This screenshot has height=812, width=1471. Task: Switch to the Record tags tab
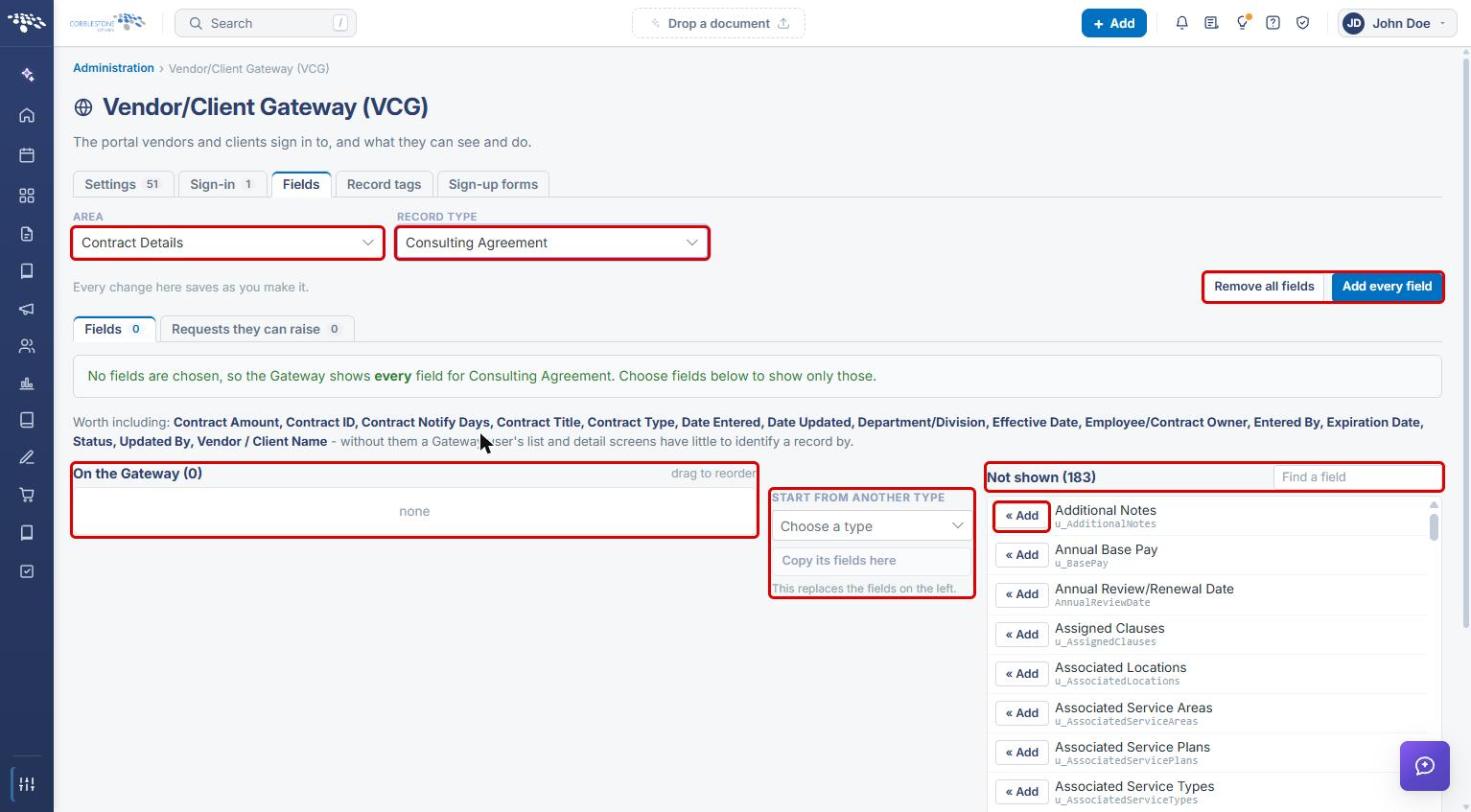[x=384, y=184]
